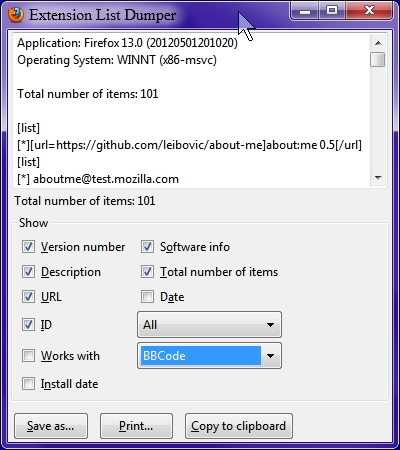The width and height of the screenshot is (400, 450).
Task: Enable the Install date checkbox
Action: (x=28, y=384)
